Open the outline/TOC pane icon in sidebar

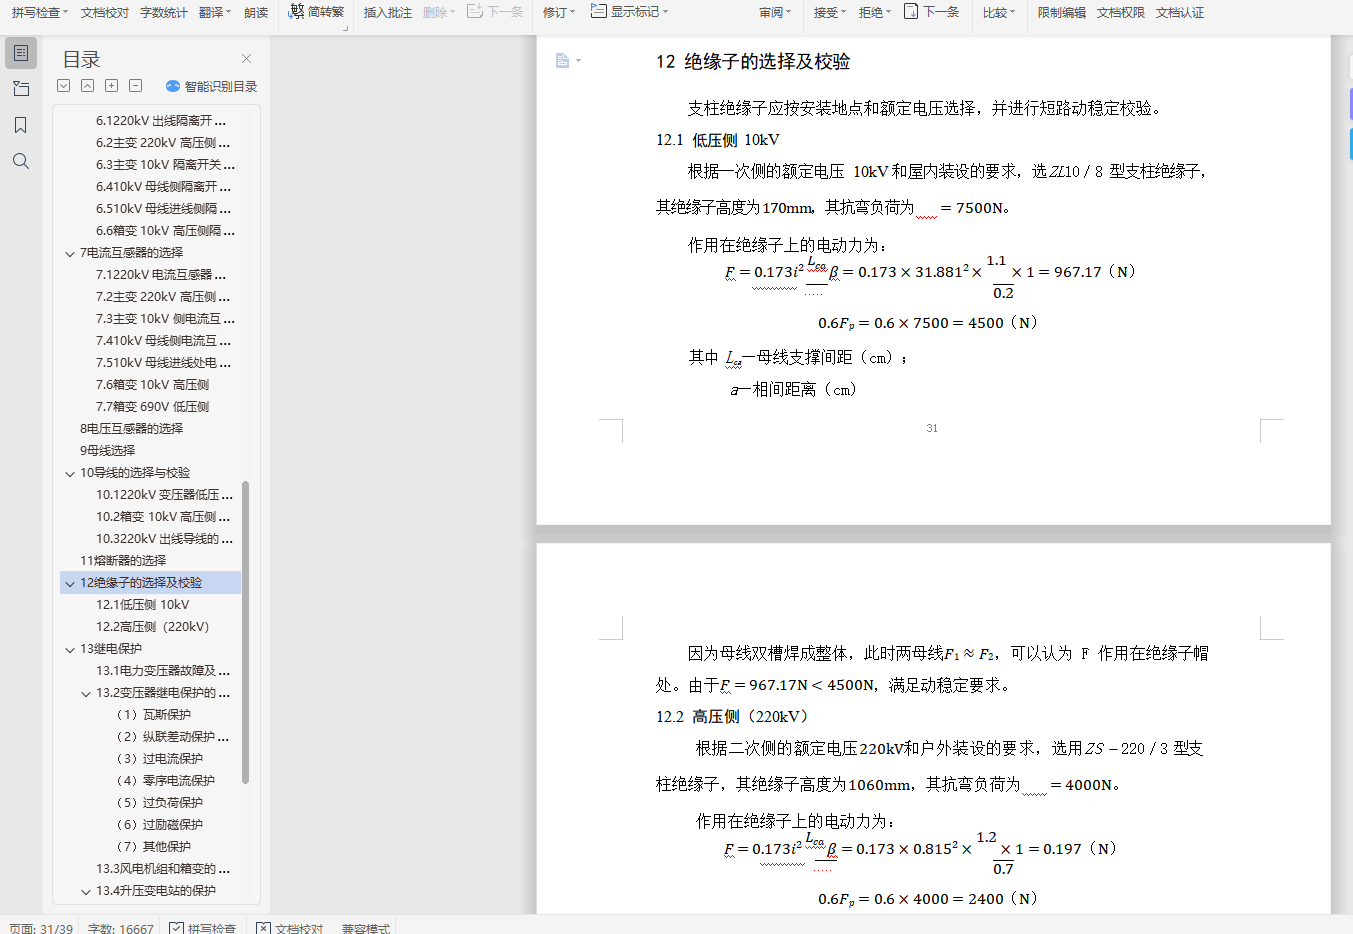[21, 53]
